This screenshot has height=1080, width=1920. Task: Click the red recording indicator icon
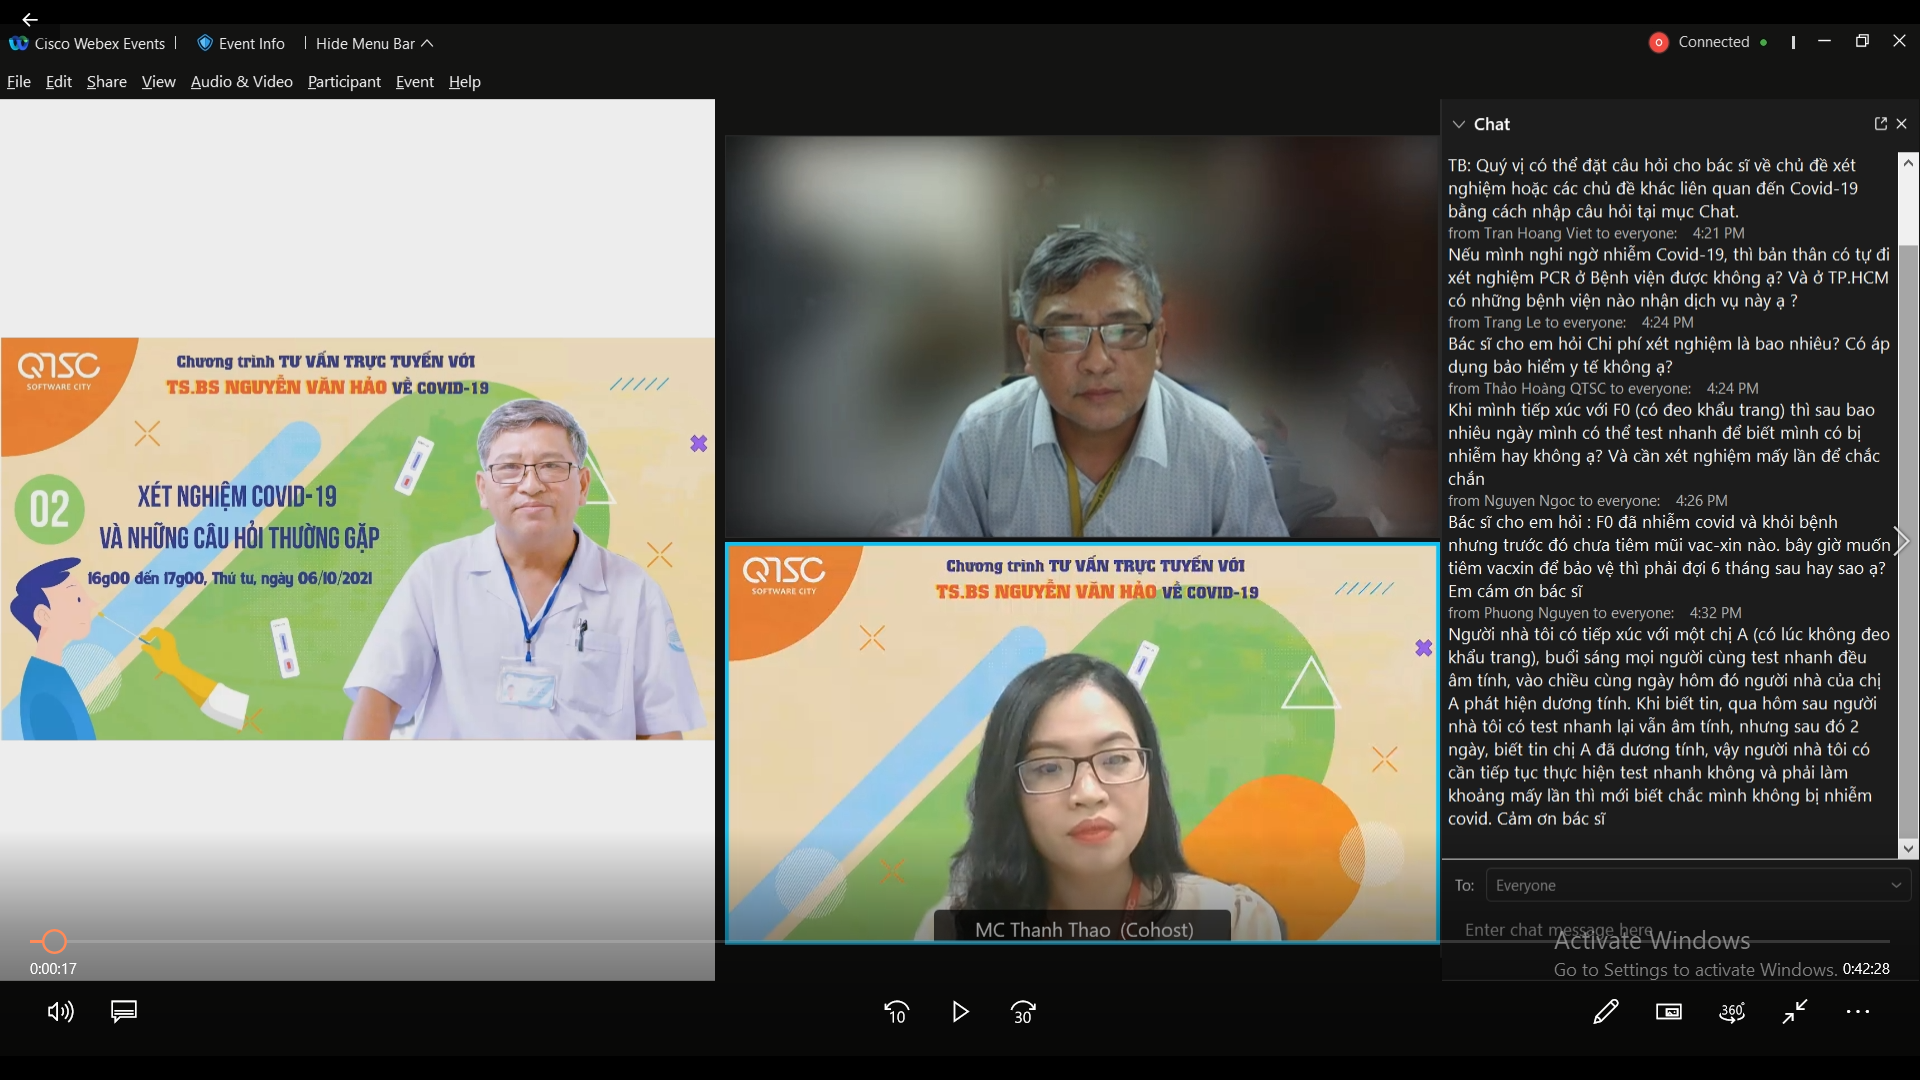tap(1658, 42)
